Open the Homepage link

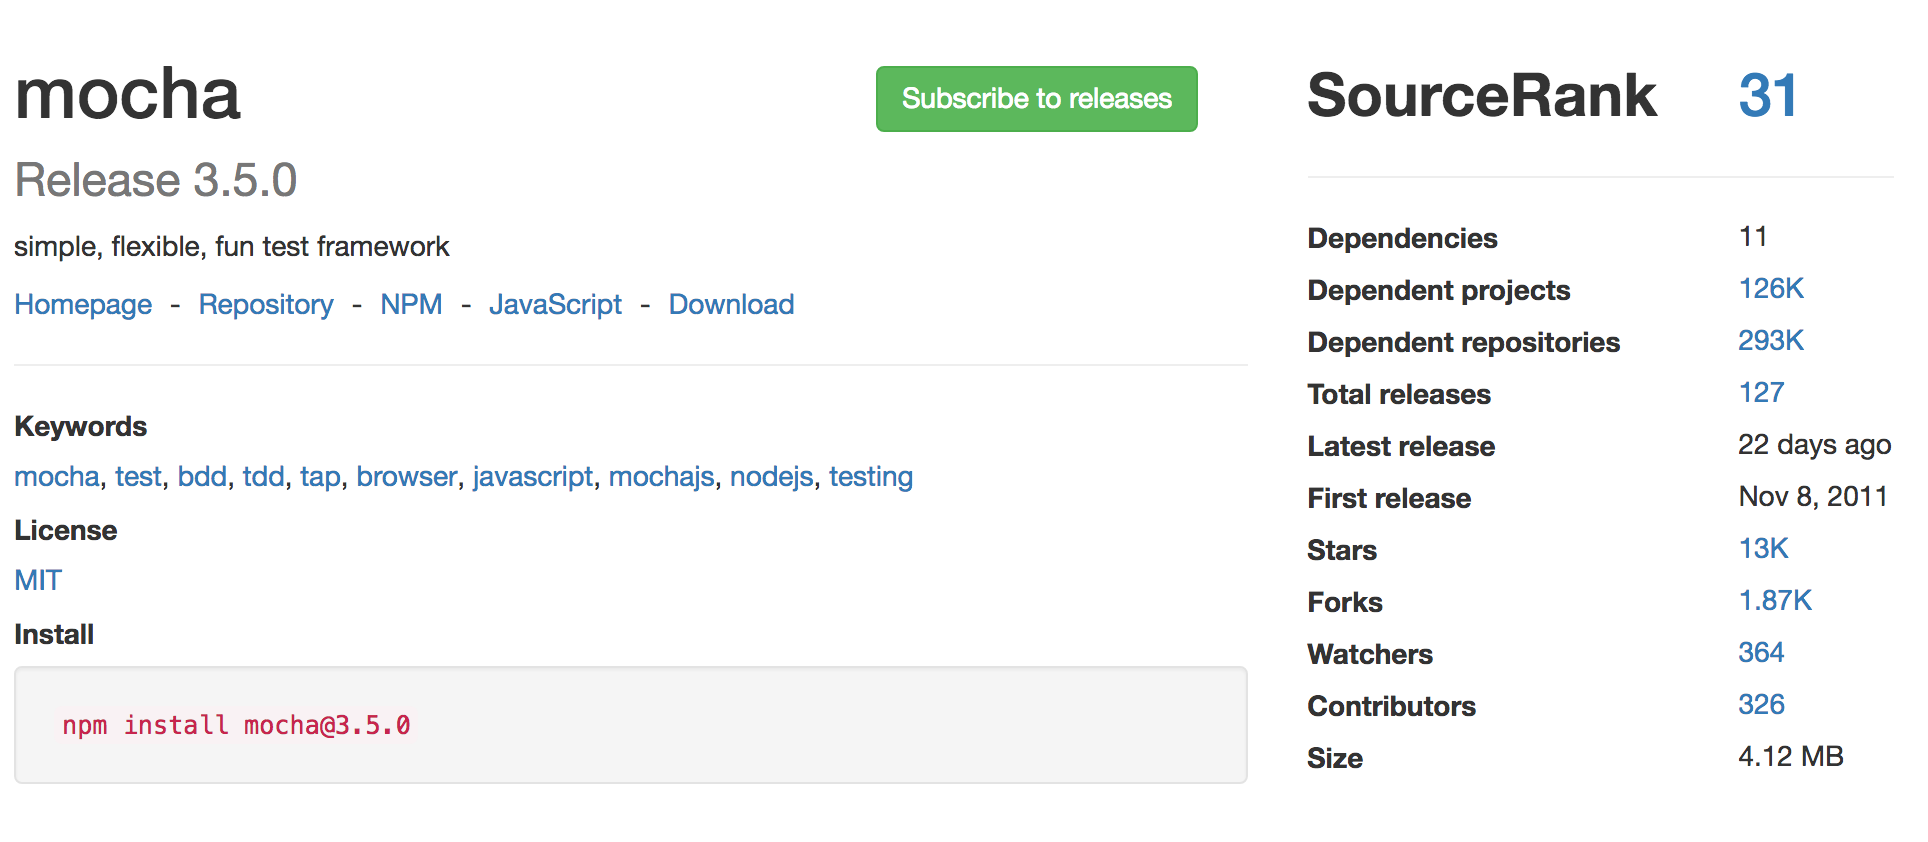pyautogui.click(x=83, y=304)
